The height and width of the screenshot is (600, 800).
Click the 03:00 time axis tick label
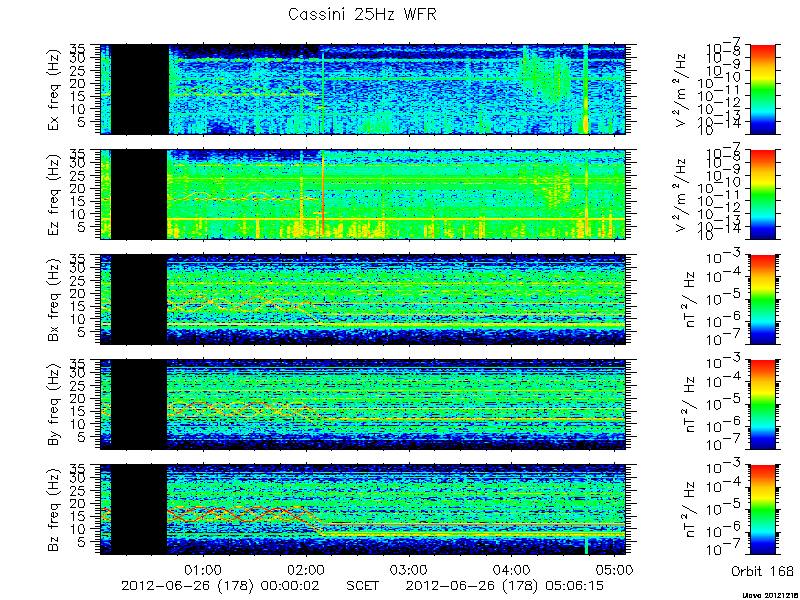point(408,570)
